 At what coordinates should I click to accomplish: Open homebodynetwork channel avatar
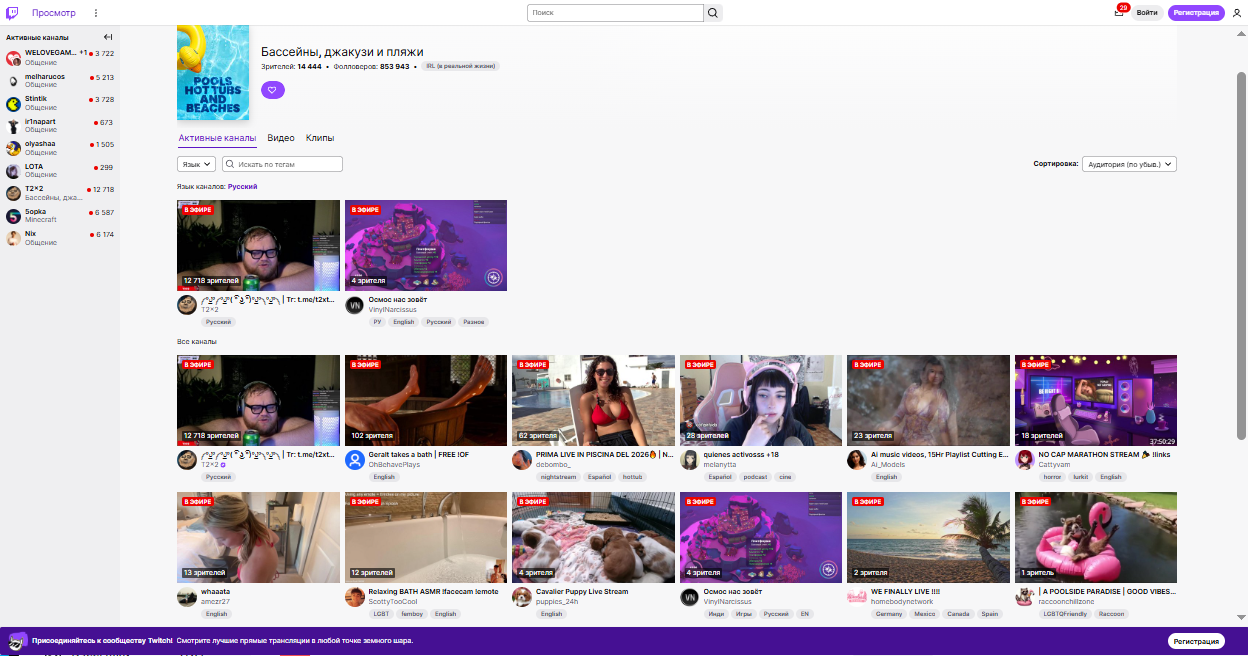(856, 597)
